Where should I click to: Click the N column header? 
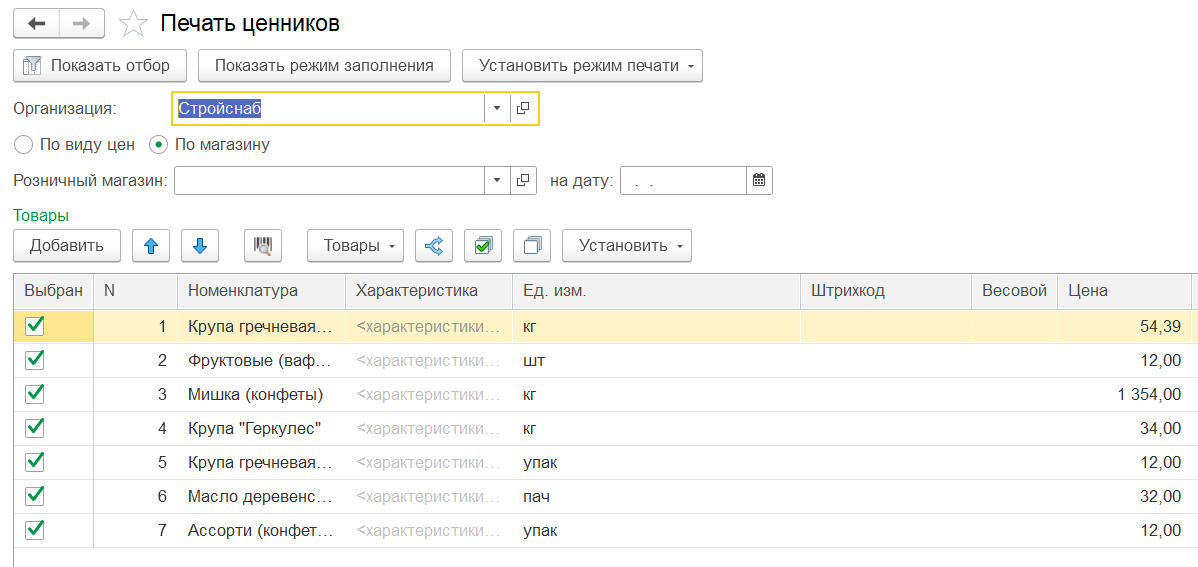pos(135,291)
